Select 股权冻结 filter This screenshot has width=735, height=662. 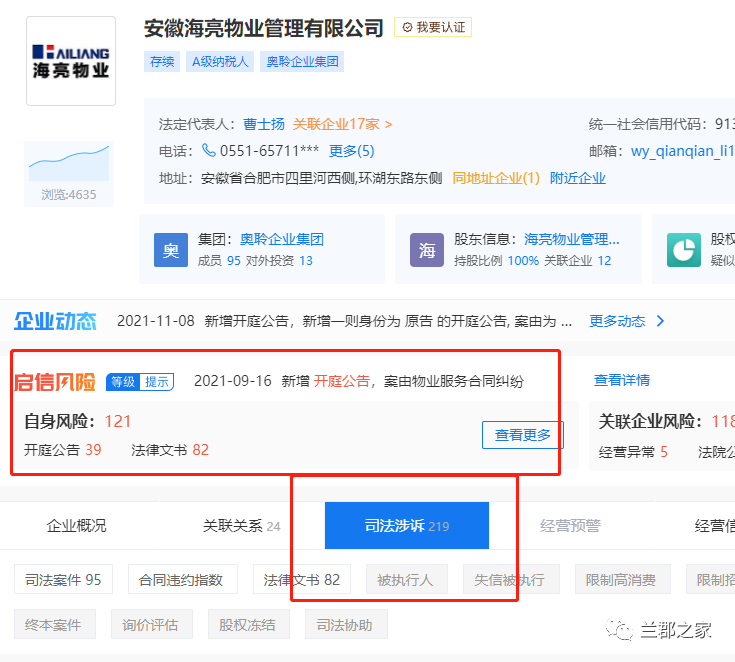tap(247, 624)
